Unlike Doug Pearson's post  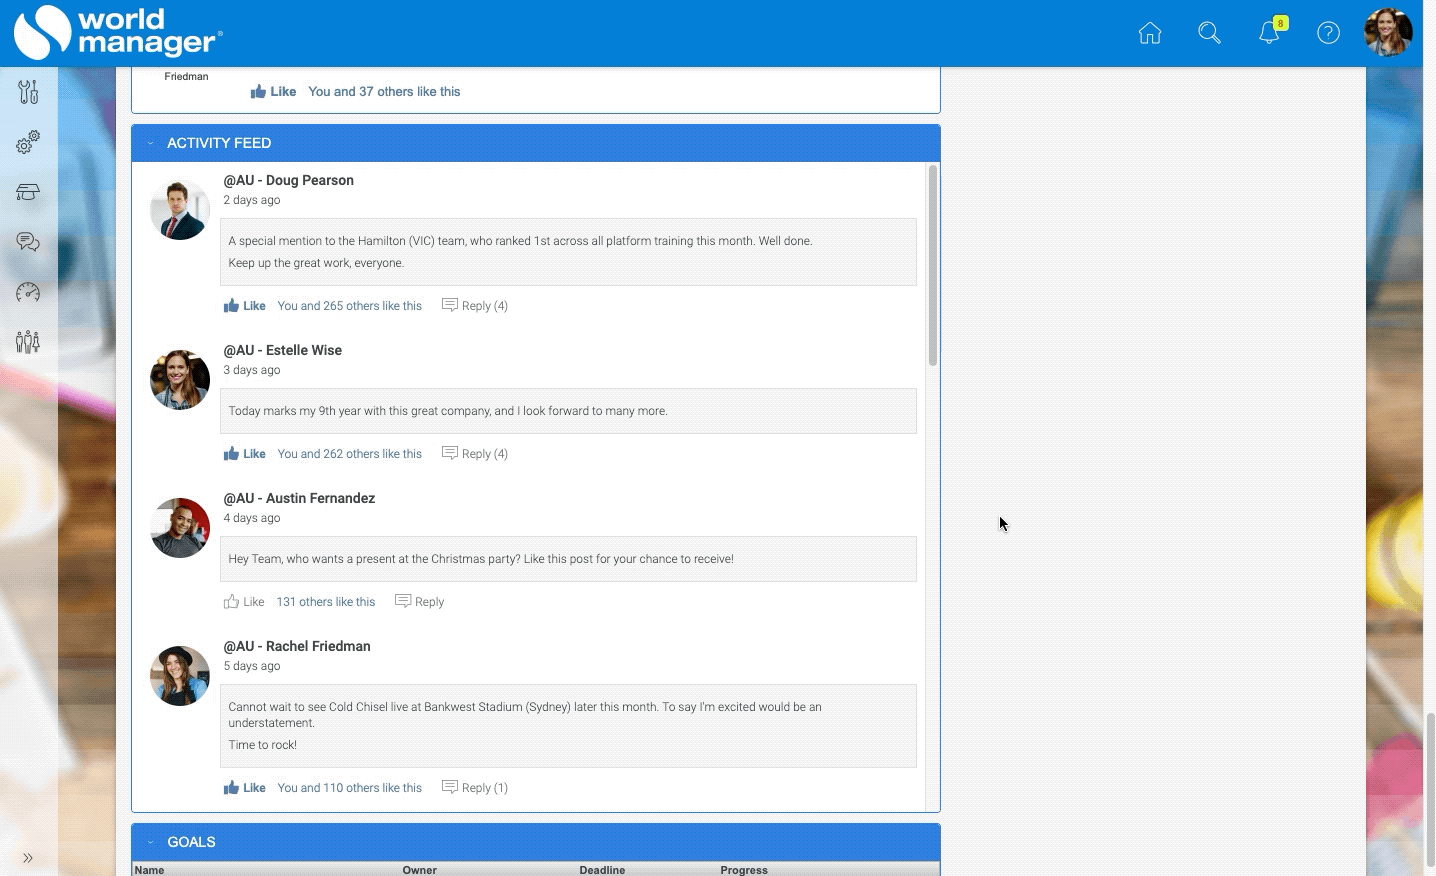point(244,306)
